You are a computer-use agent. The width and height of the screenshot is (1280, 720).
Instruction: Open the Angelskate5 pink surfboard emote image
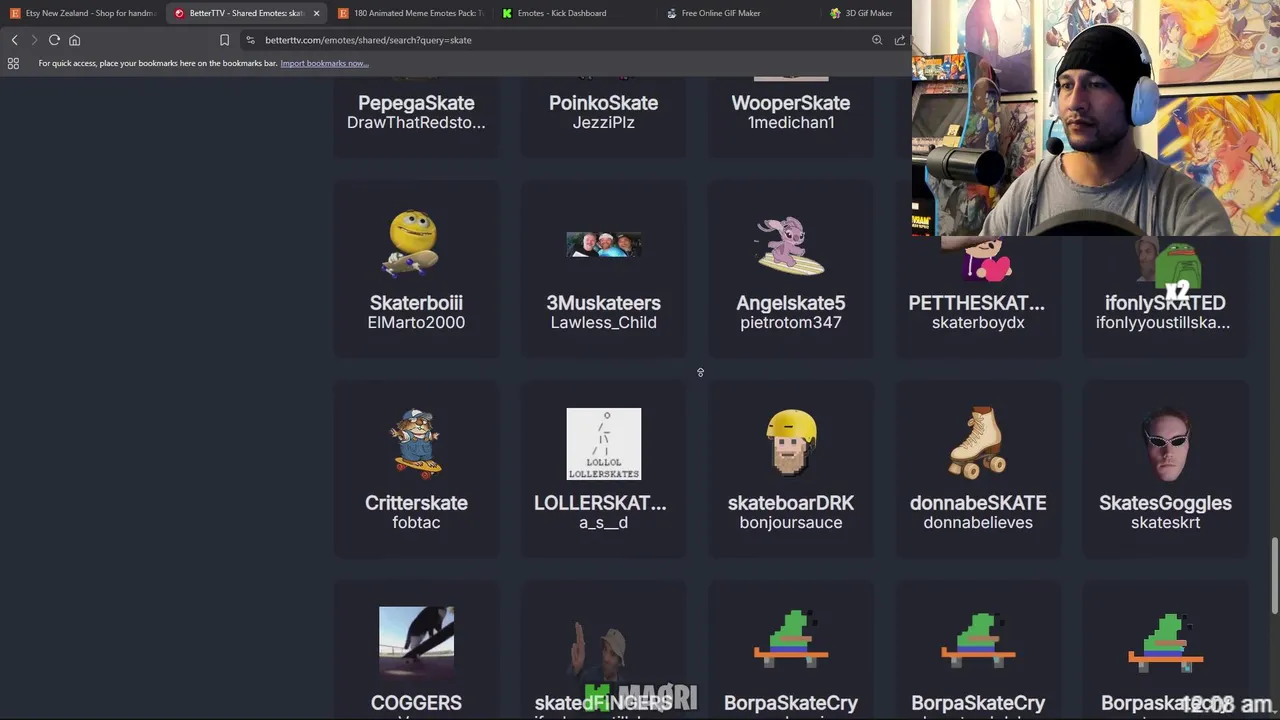(x=790, y=245)
